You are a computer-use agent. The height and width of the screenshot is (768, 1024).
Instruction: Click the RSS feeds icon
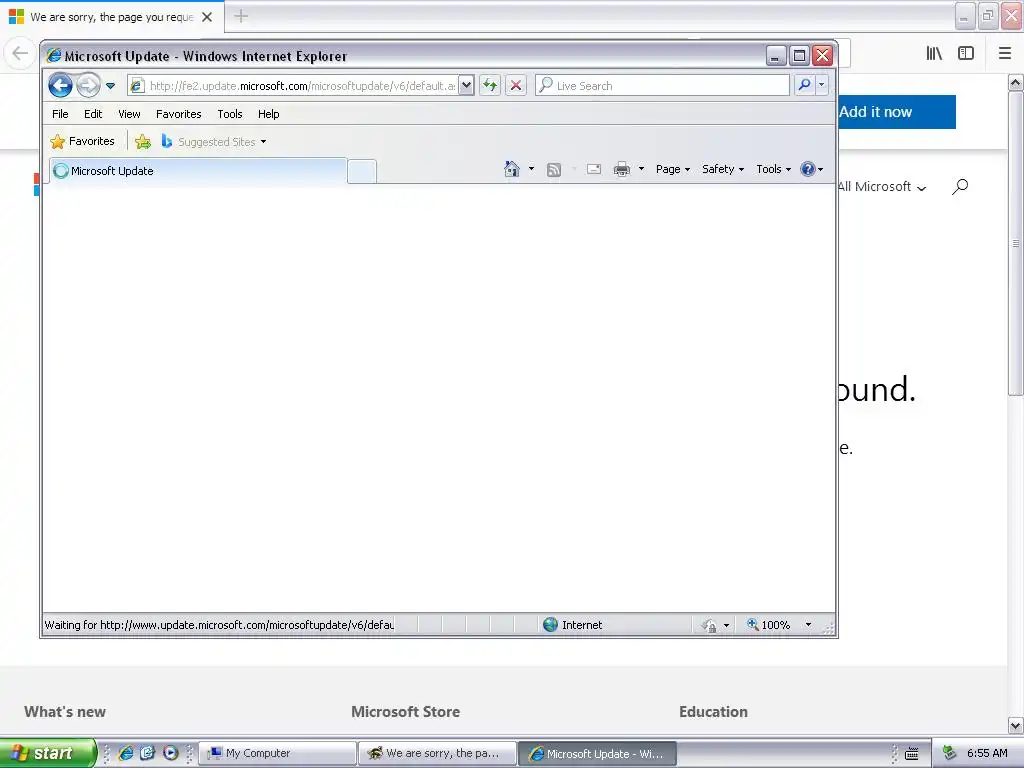554,170
